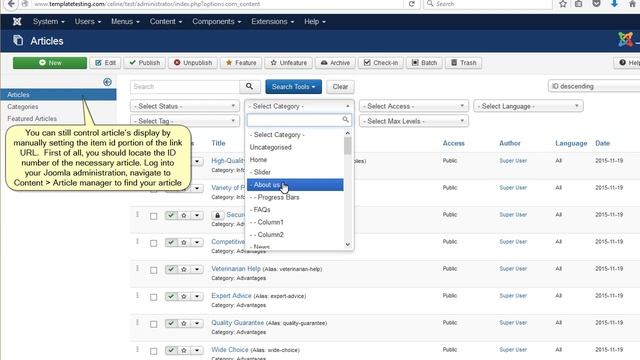Check the box for Expert Advice article
The image size is (640, 360).
[x=153, y=297]
